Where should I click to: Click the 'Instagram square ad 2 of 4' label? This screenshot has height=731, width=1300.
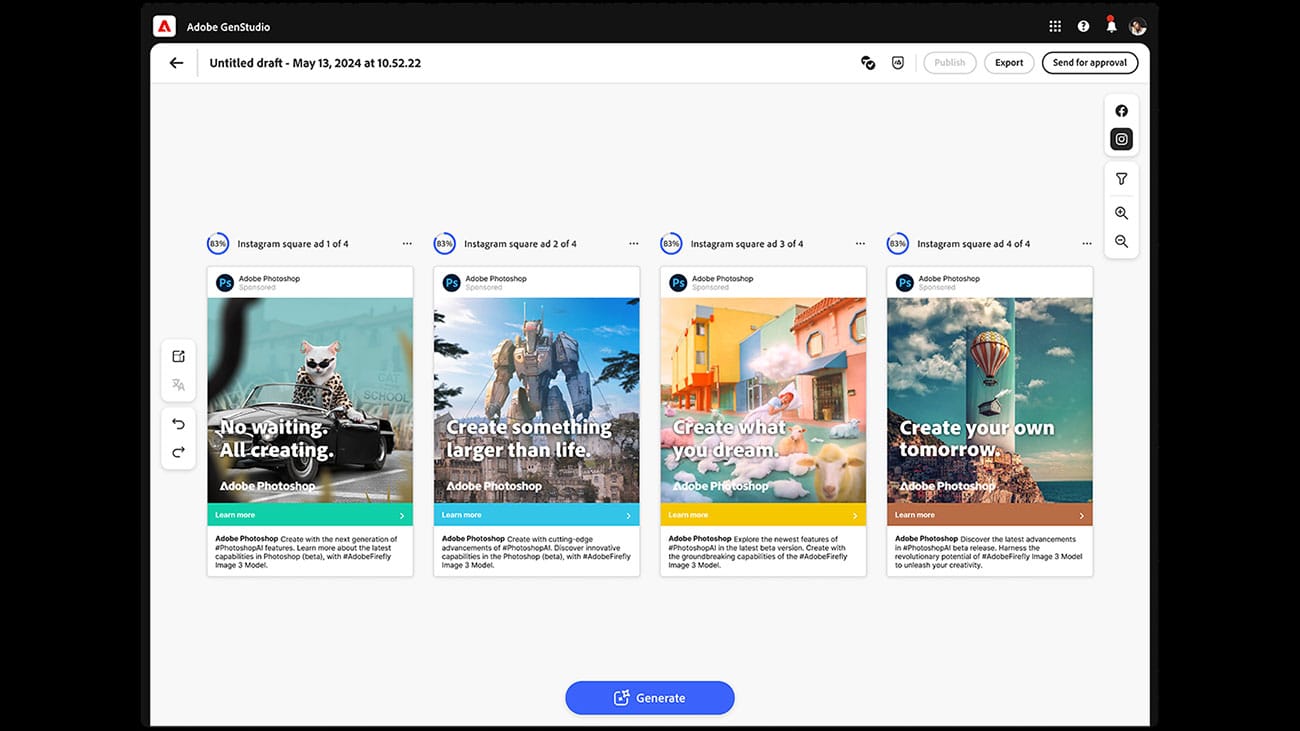tap(520, 244)
